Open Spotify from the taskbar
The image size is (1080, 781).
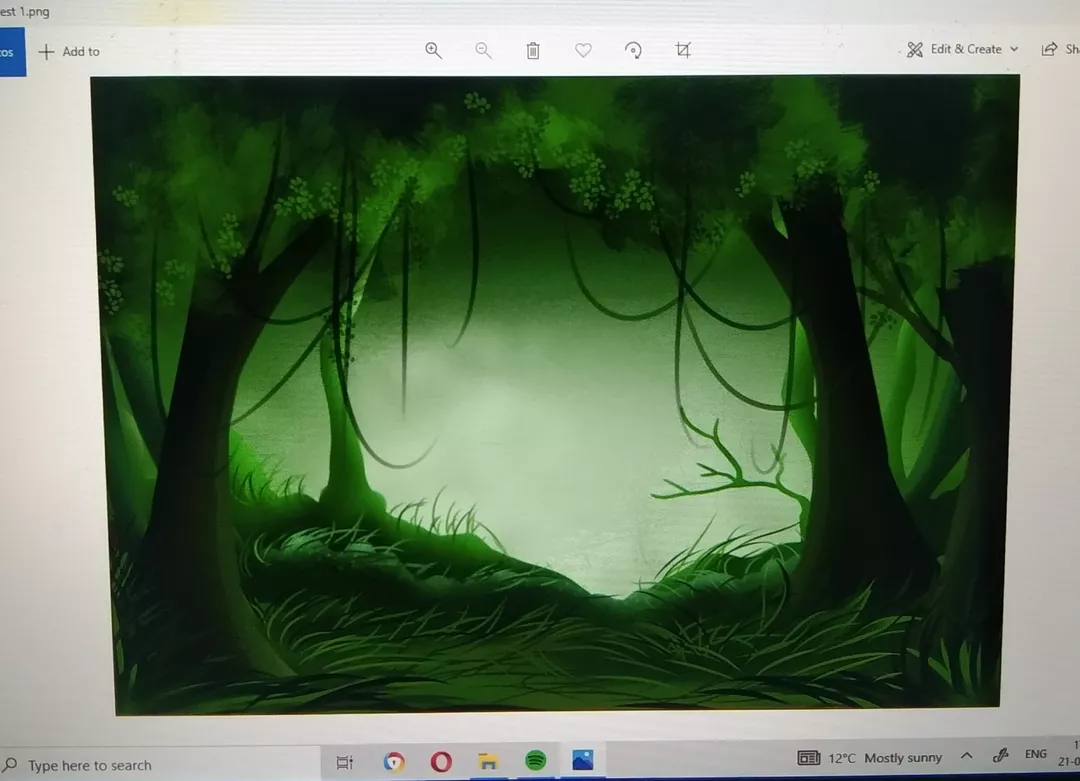(535, 761)
